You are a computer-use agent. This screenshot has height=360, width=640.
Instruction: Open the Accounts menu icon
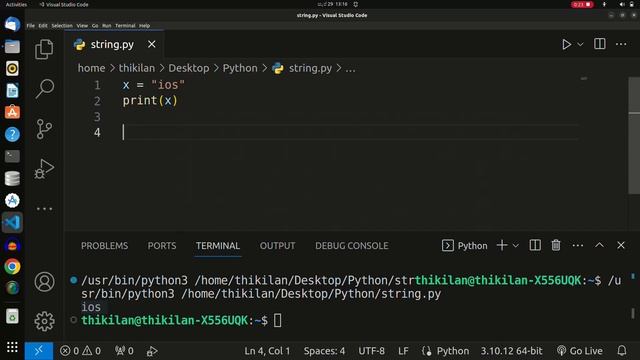tap(44, 282)
